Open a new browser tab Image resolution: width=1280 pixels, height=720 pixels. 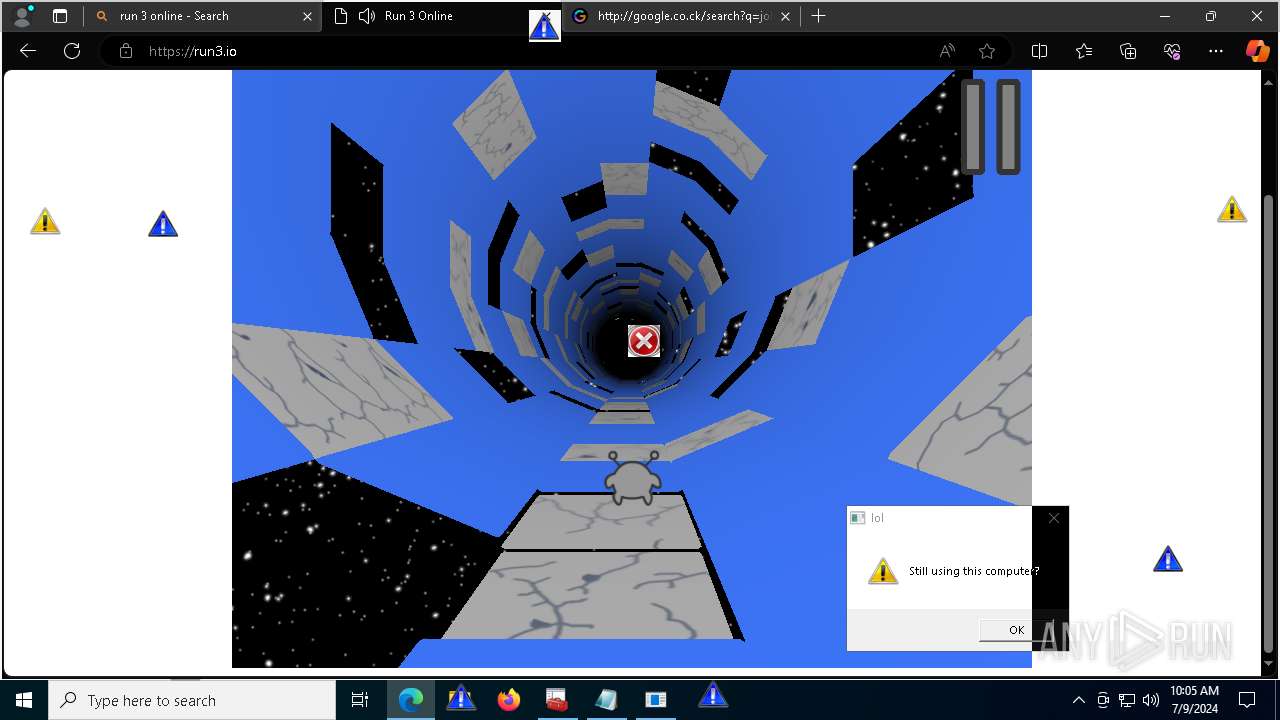(818, 16)
